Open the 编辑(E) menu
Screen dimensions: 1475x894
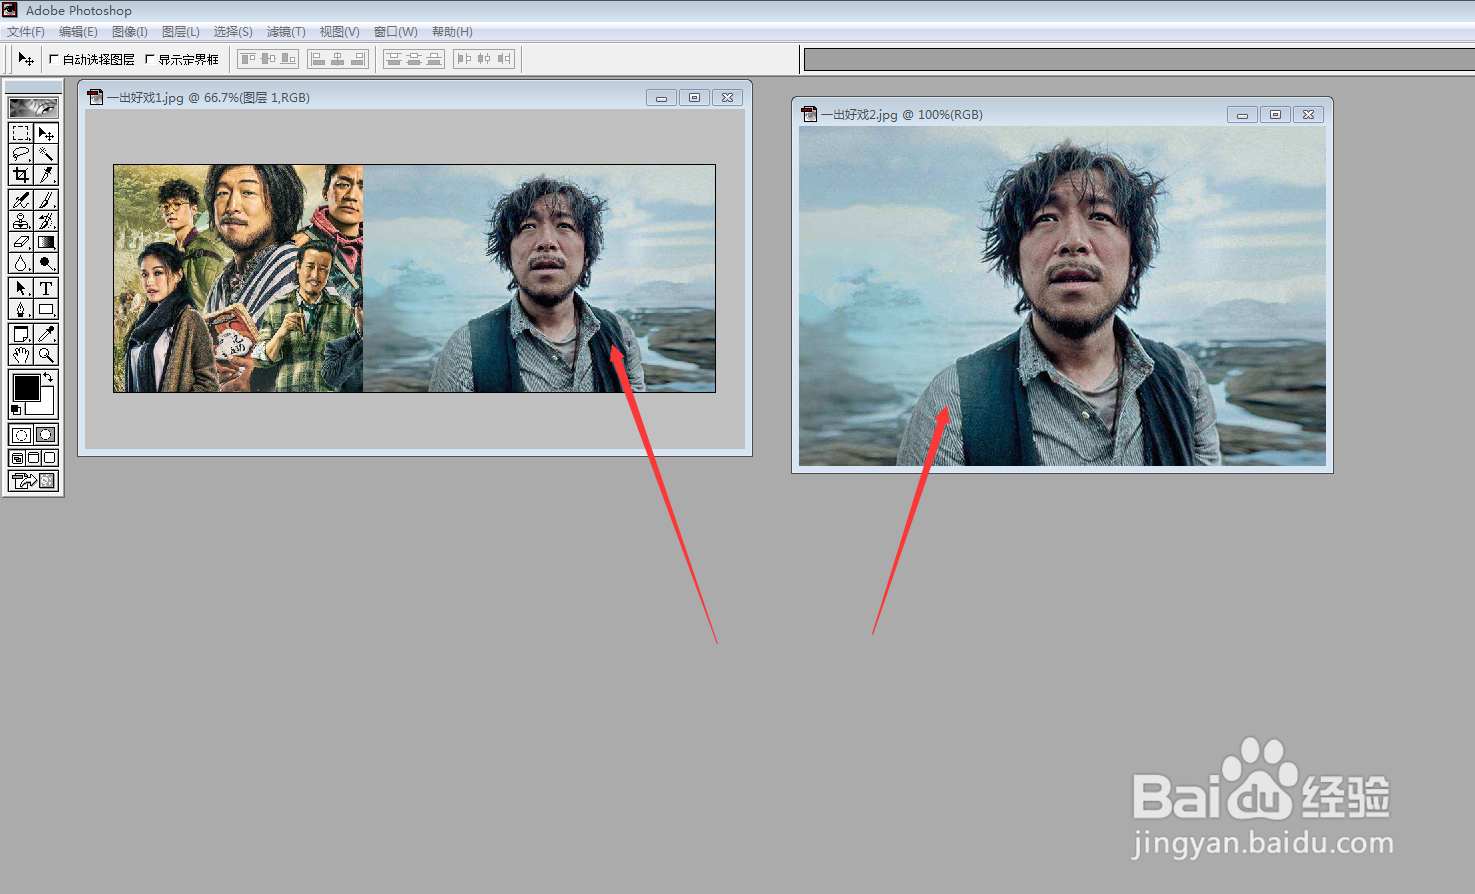coord(78,32)
